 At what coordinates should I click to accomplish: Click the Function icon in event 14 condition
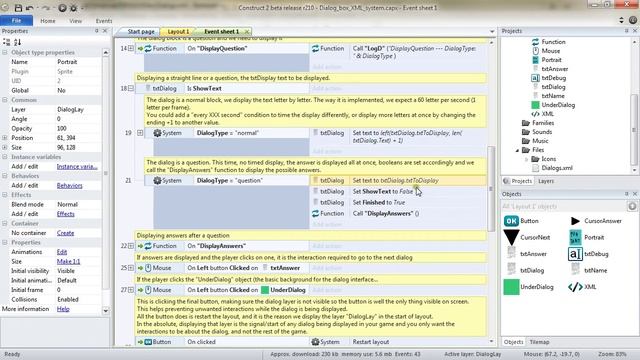148,49
